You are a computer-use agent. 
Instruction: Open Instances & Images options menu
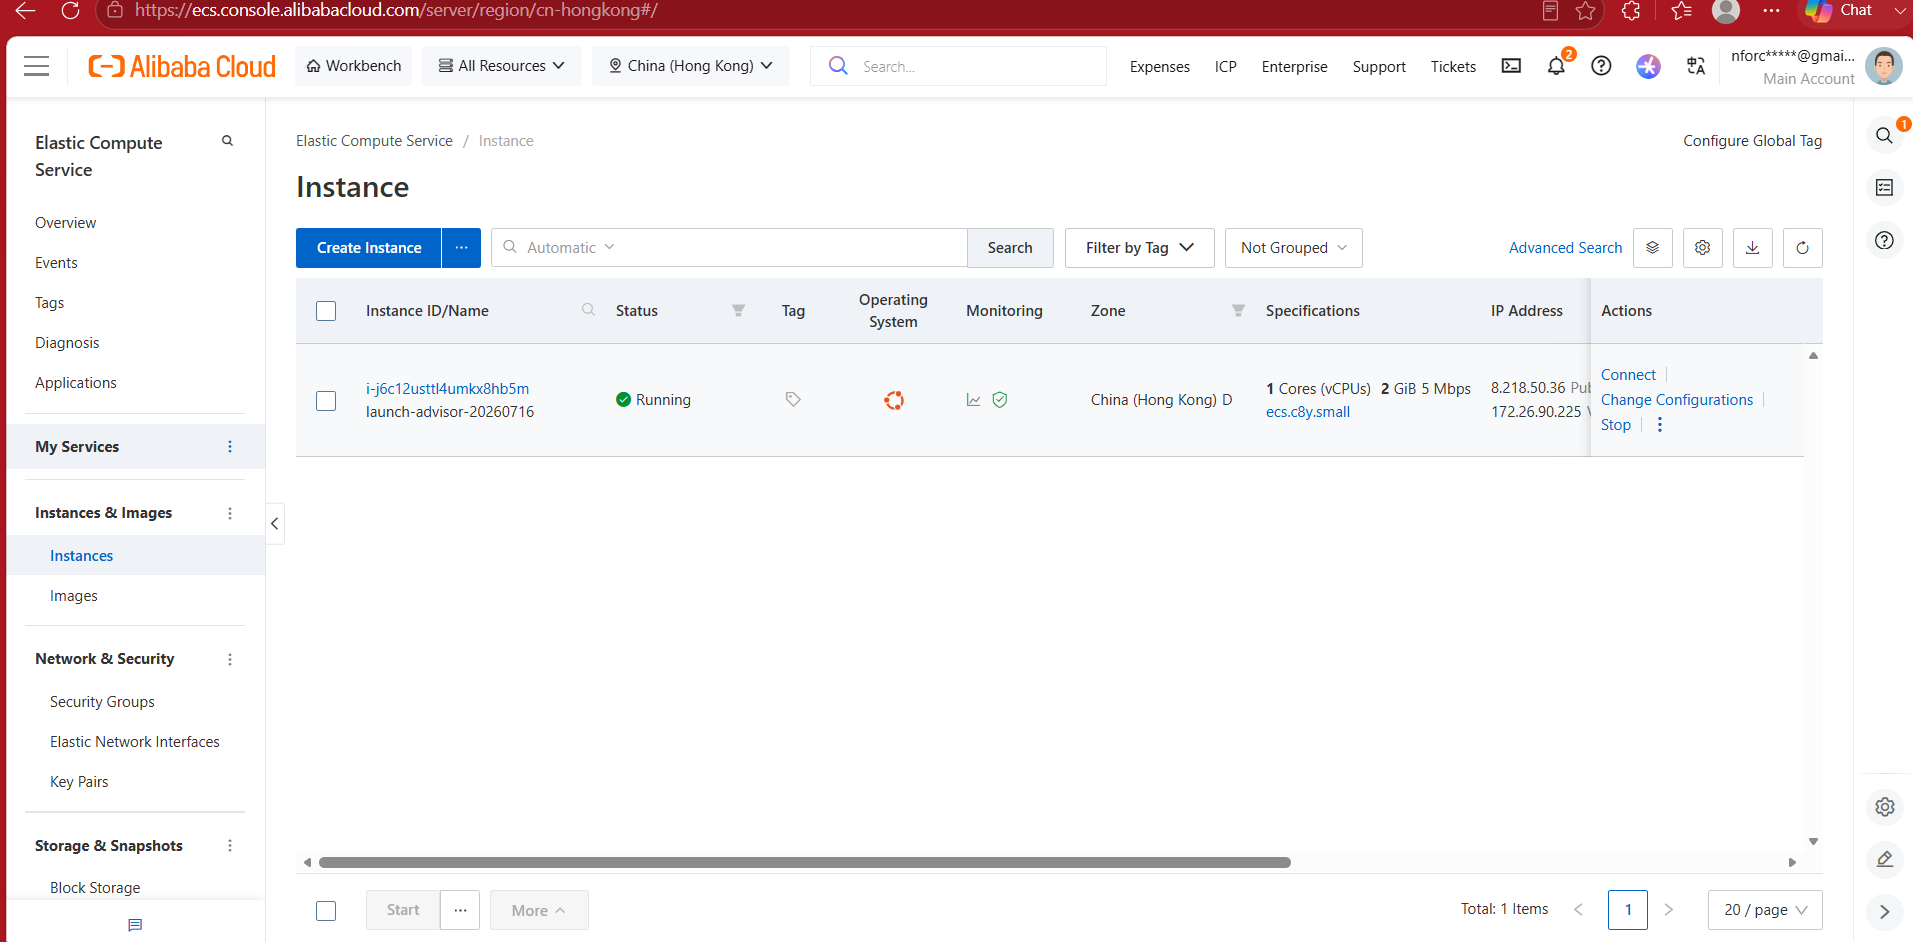tap(230, 513)
